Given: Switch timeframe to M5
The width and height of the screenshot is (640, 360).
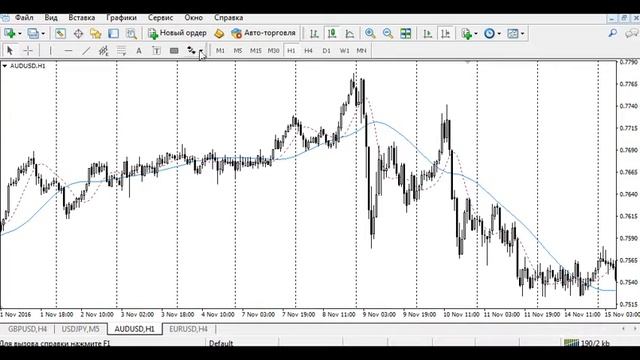Looking at the screenshot, I should coord(238,51).
